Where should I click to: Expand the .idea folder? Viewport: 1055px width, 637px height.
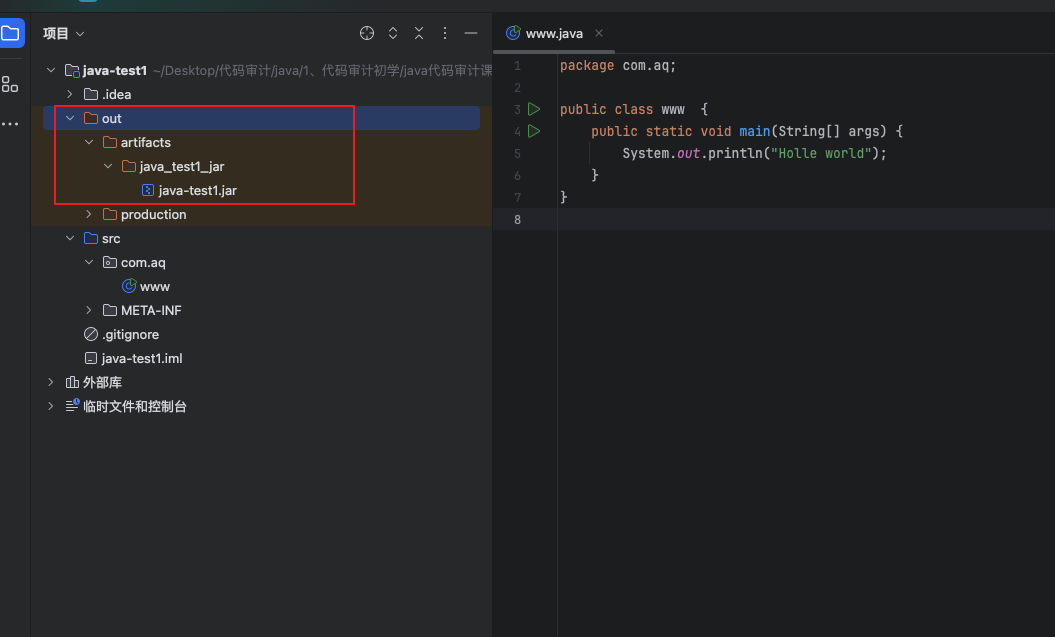[69, 94]
